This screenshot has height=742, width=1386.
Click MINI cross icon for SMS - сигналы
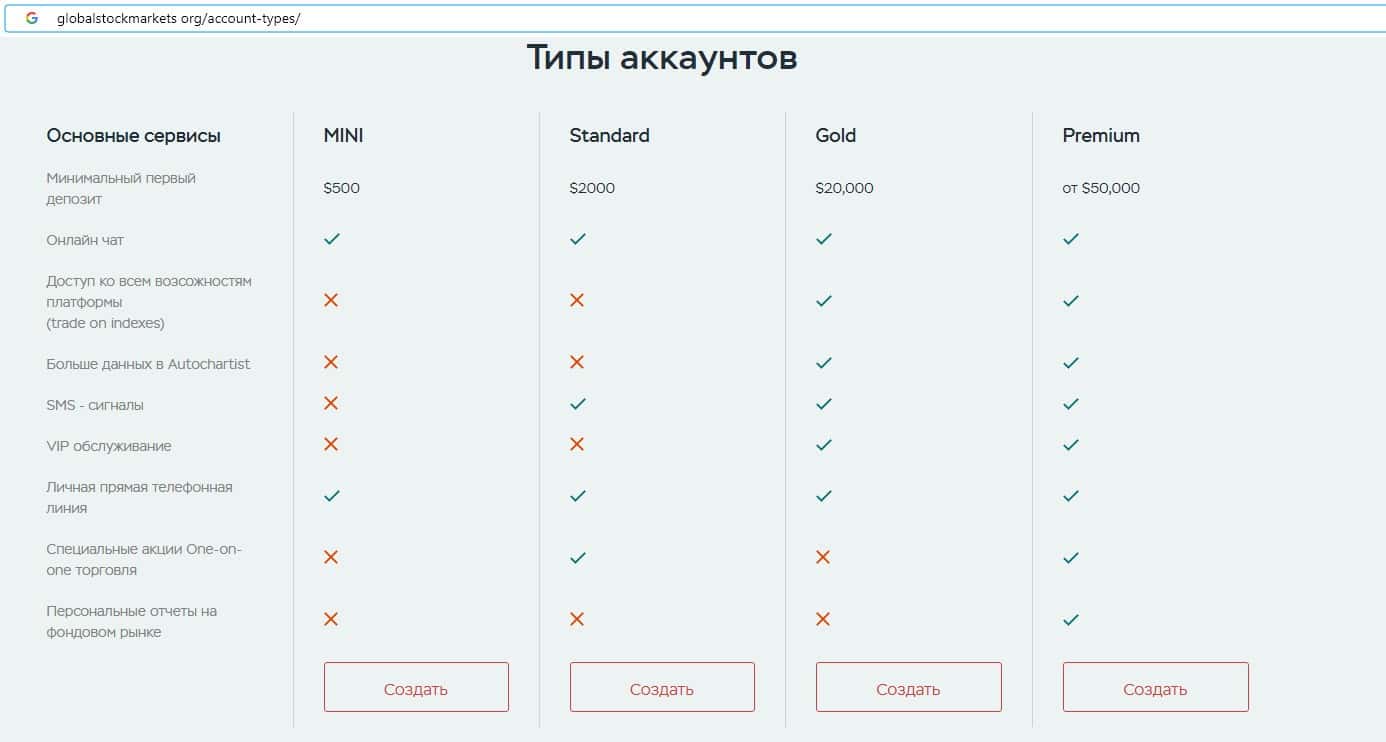[331, 403]
